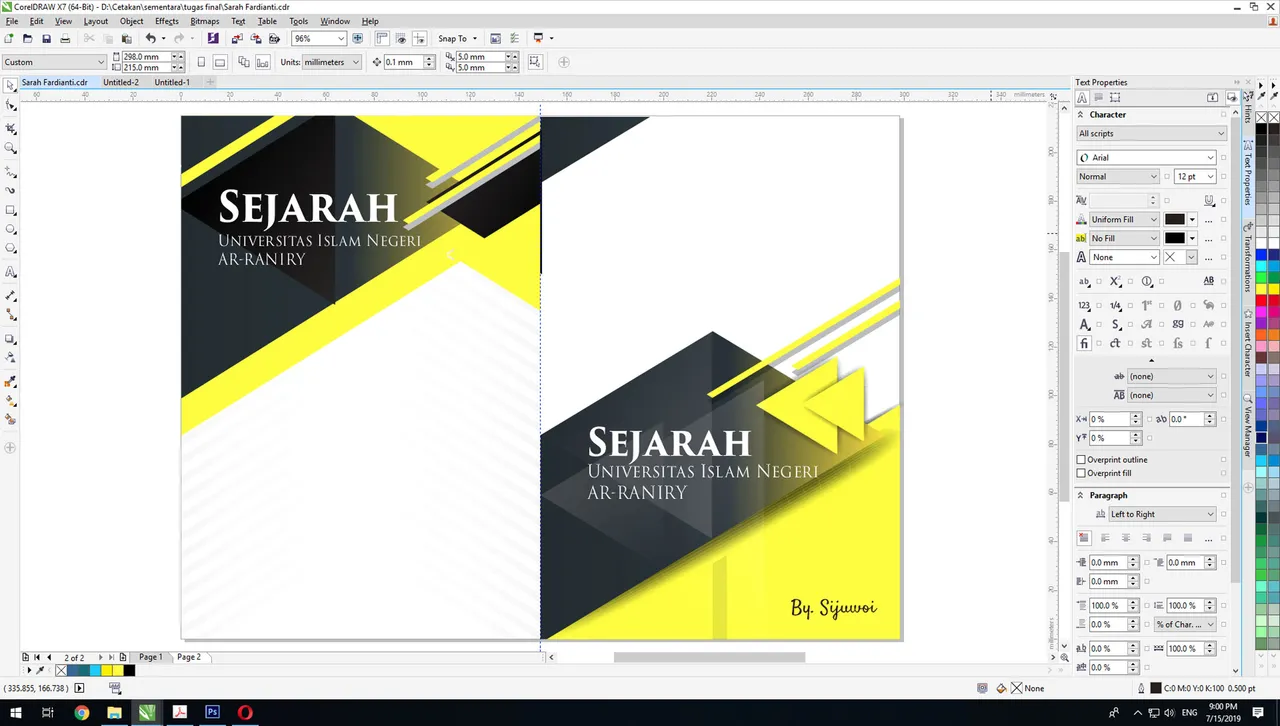Toggle center align paragraph button
This screenshot has height=726, width=1280.
coord(1126,538)
